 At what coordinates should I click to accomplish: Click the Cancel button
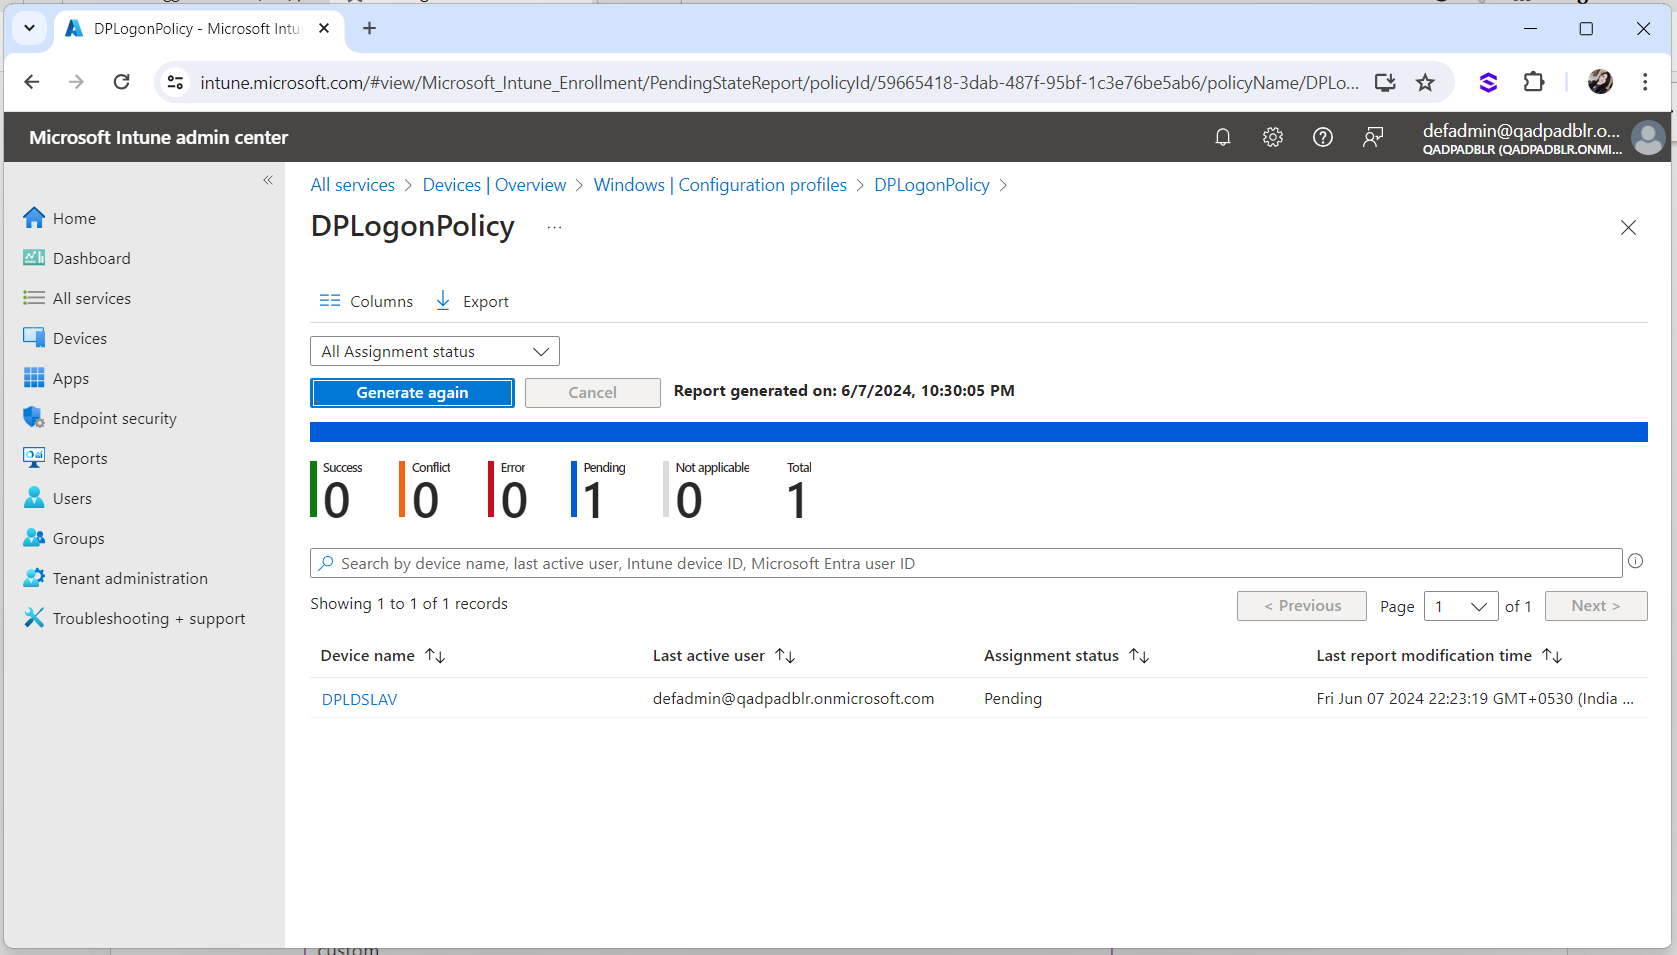pos(593,393)
